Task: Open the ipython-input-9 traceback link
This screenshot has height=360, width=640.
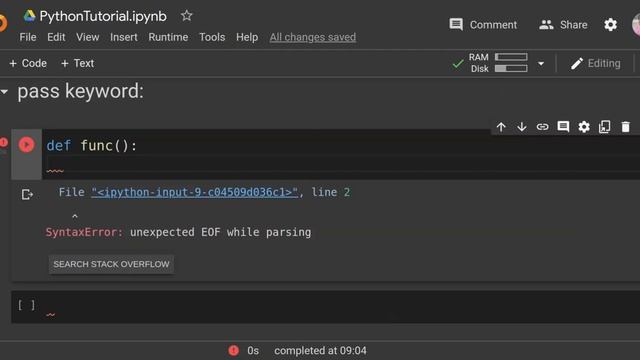Action: coord(195,192)
